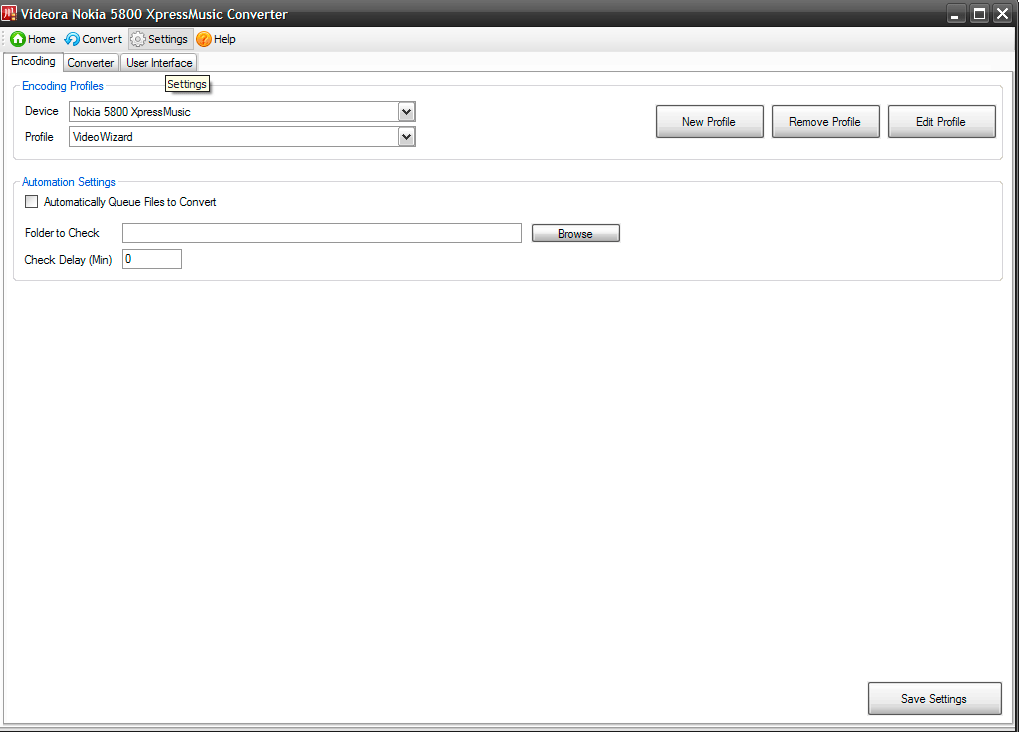
Task: Open the Profile dropdown arrow
Action: point(407,137)
